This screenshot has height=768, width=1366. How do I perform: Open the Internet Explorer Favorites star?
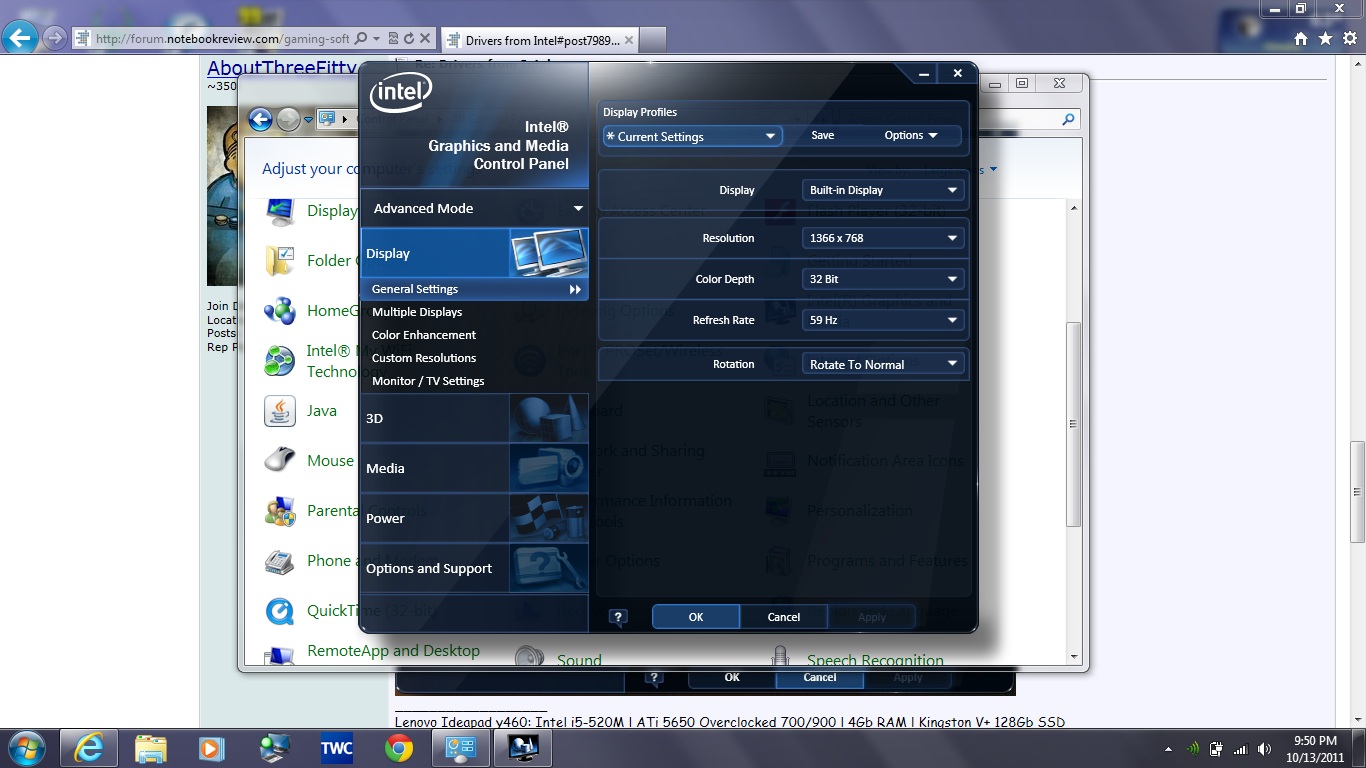click(1325, 39)
